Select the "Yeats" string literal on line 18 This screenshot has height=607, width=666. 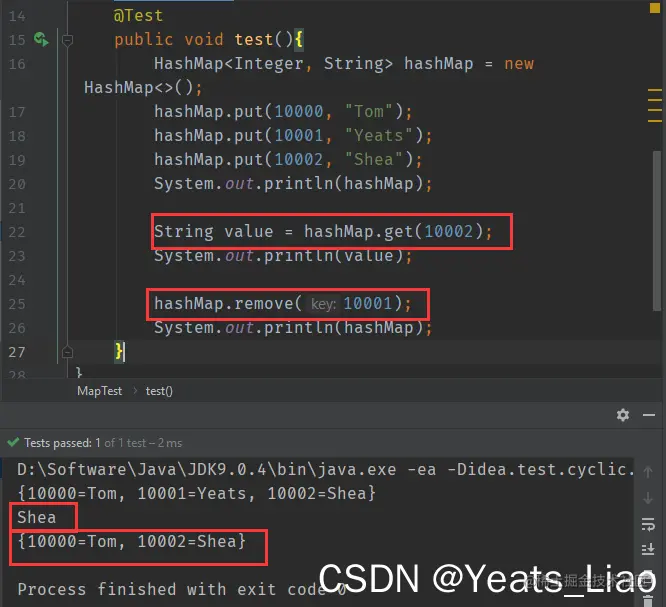coord(378,136)
